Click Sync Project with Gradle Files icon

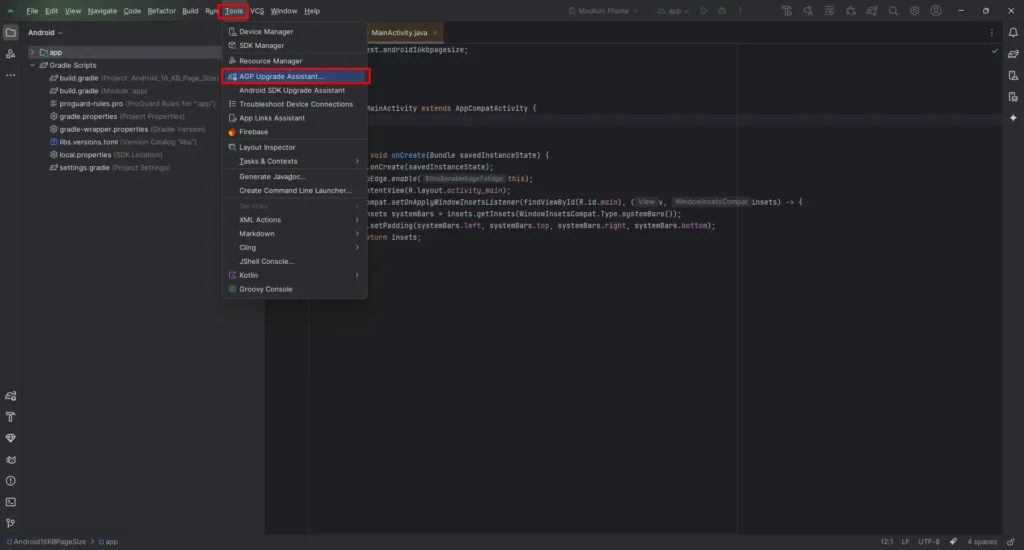click(872, 11)
